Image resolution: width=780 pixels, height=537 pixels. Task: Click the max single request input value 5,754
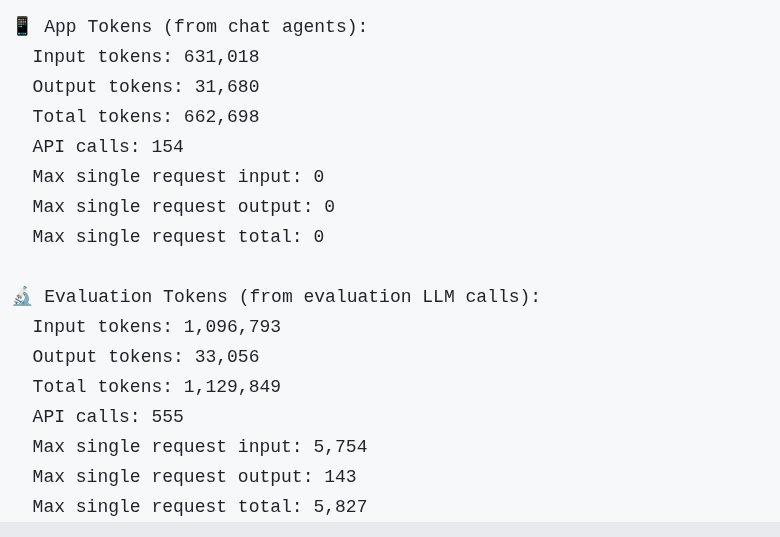click(x=340, y=447)
